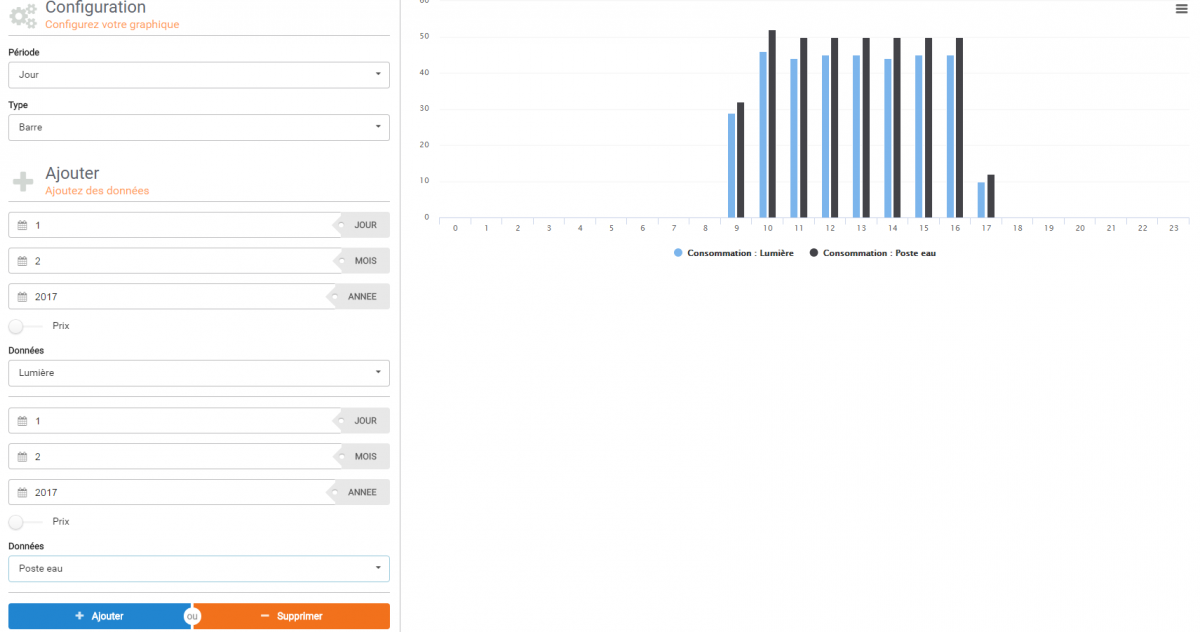Expand the Données dropdown showing Lumière
Image resolution: width=1200 pixels, height=632 pixels.
[199, 373]
